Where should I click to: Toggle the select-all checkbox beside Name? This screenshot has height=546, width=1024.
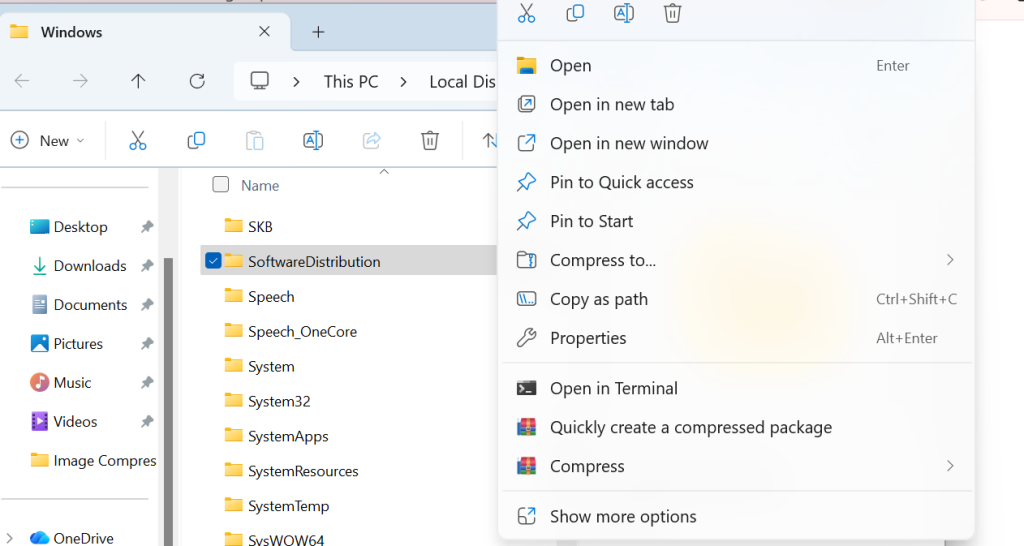[221, 185]
